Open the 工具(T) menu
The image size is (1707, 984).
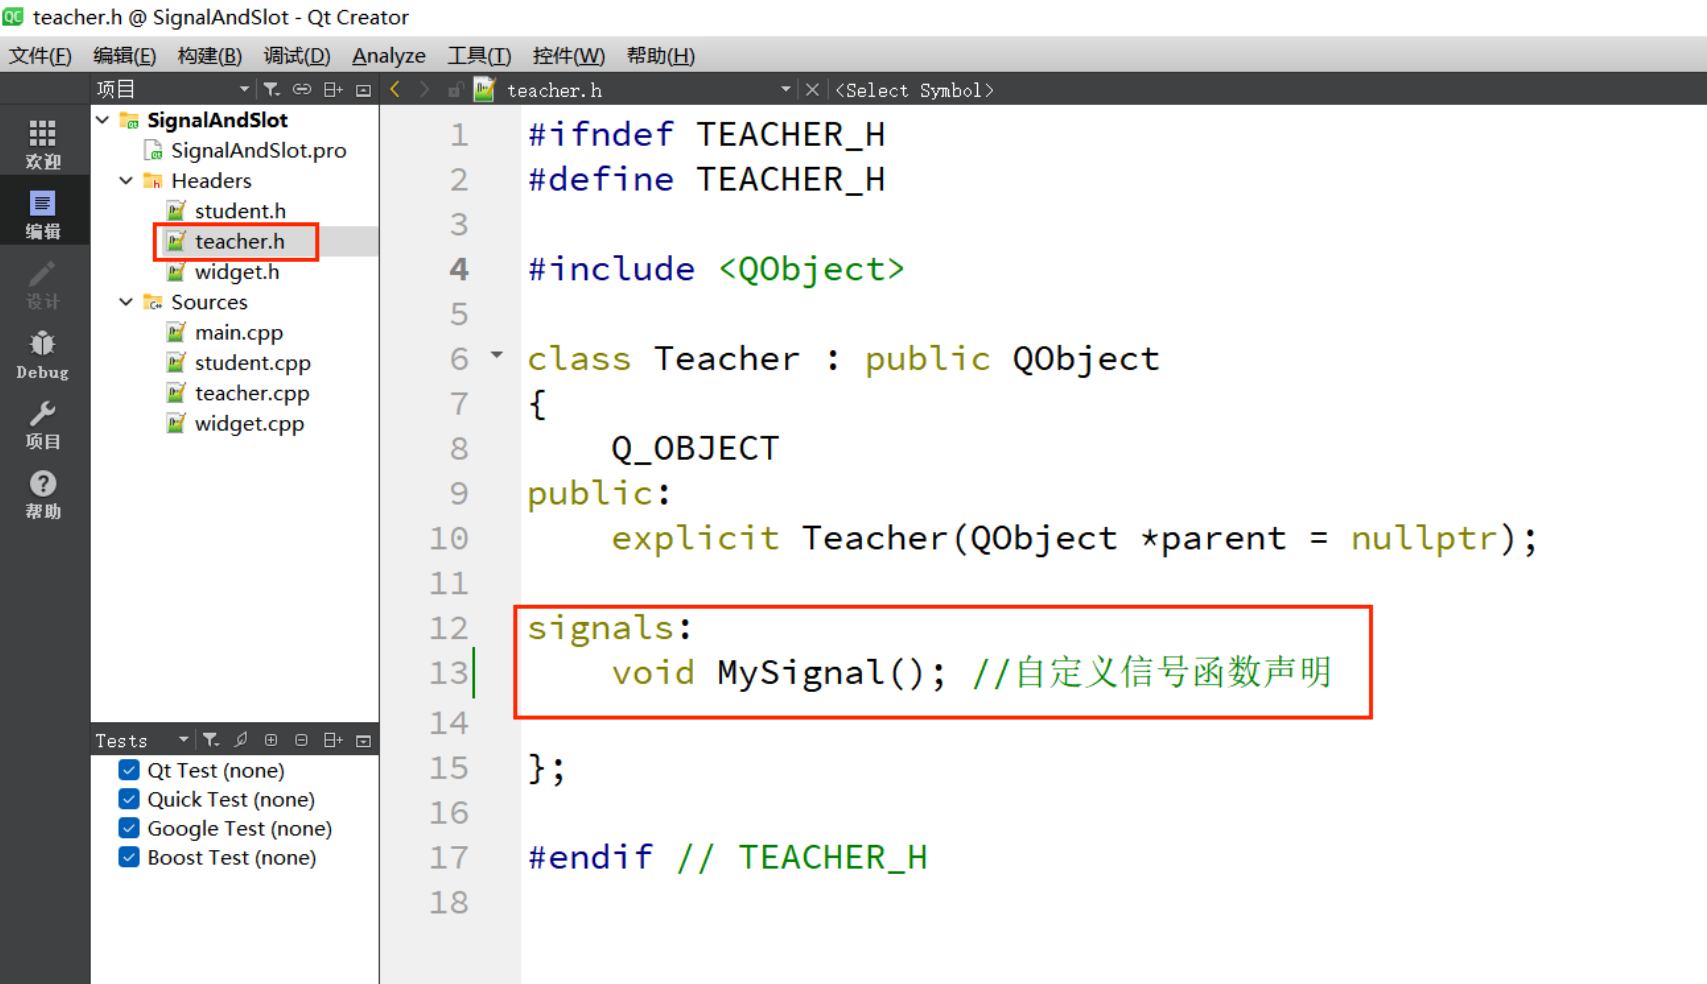point(479,56)
